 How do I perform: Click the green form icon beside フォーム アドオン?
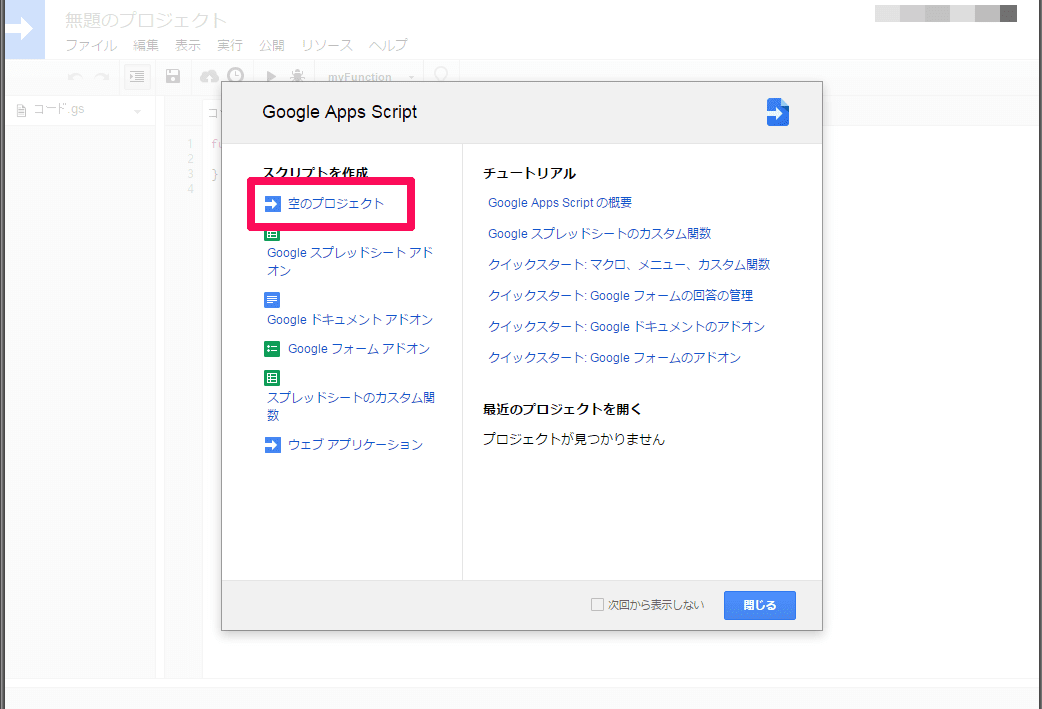click(272, 349)
